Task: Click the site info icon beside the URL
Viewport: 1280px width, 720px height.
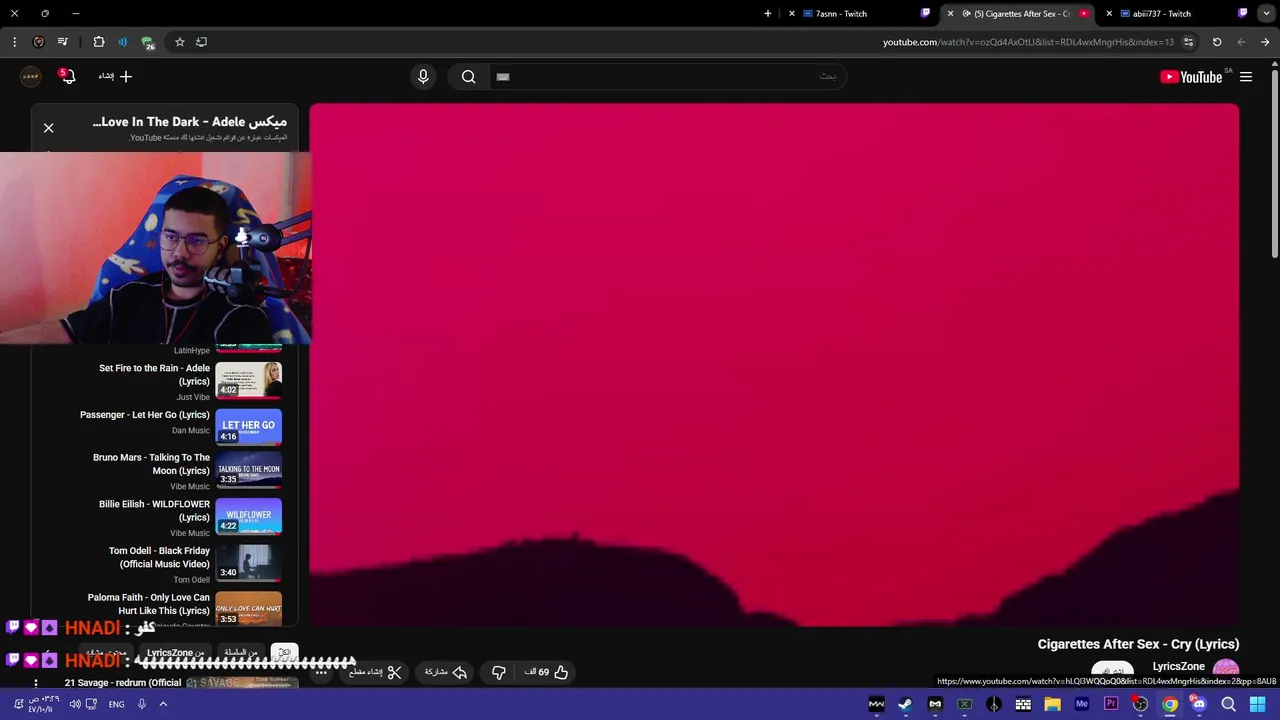Action: click(x=1188, y=42)
